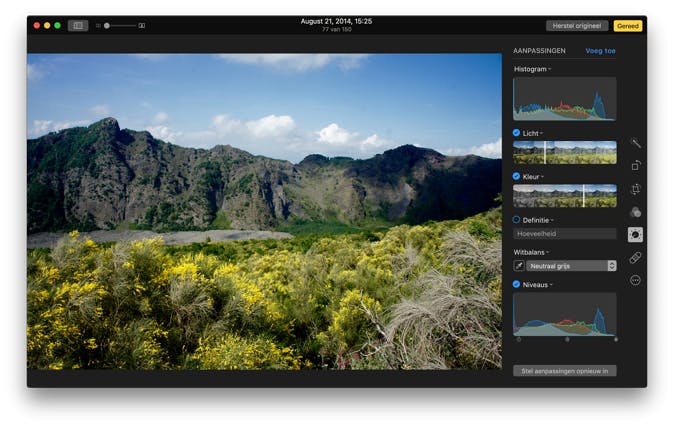Click inside the Licht thumbnail slider strip
This screenshot has height=428, width=674.
pos(564,153)
